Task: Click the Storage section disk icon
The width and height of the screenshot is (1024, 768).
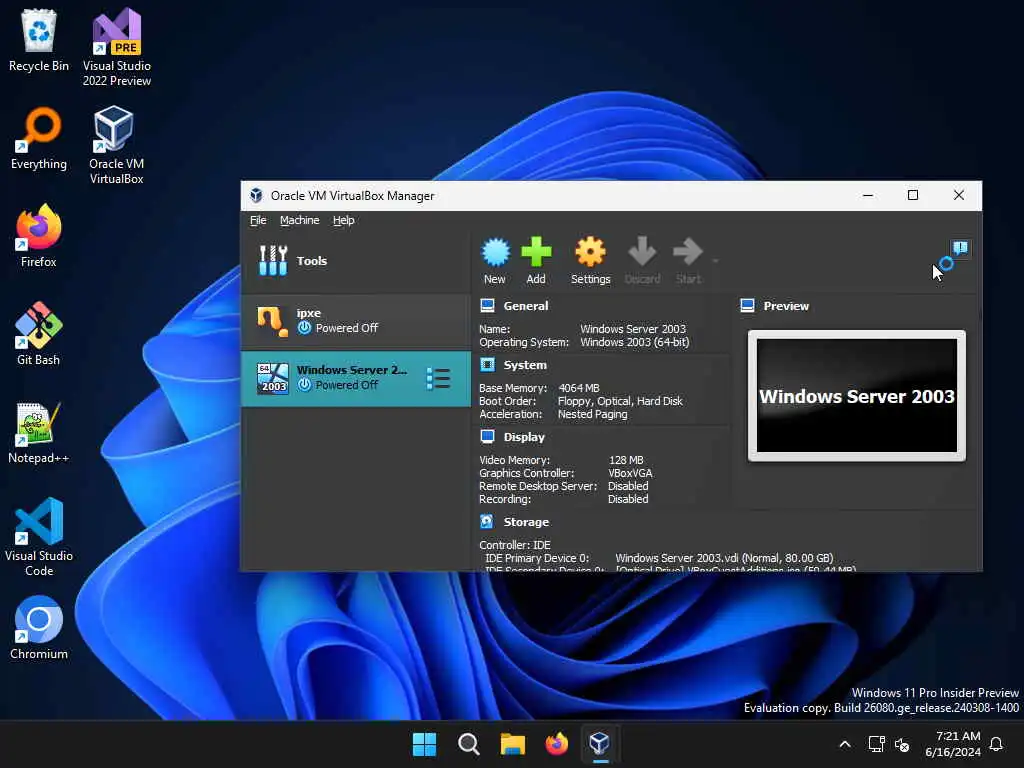Action: (x=487, y=521)
